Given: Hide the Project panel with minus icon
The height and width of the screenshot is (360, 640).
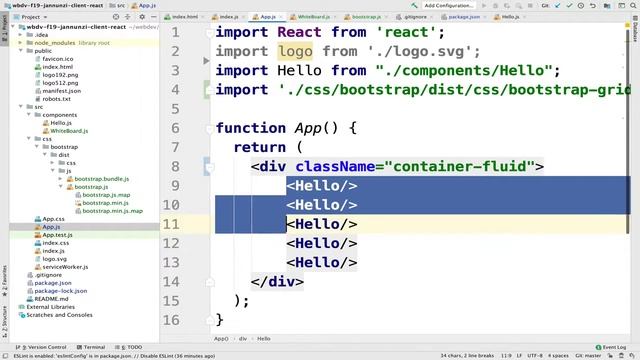Looking at the screenshot, I should tap(153, 17).
